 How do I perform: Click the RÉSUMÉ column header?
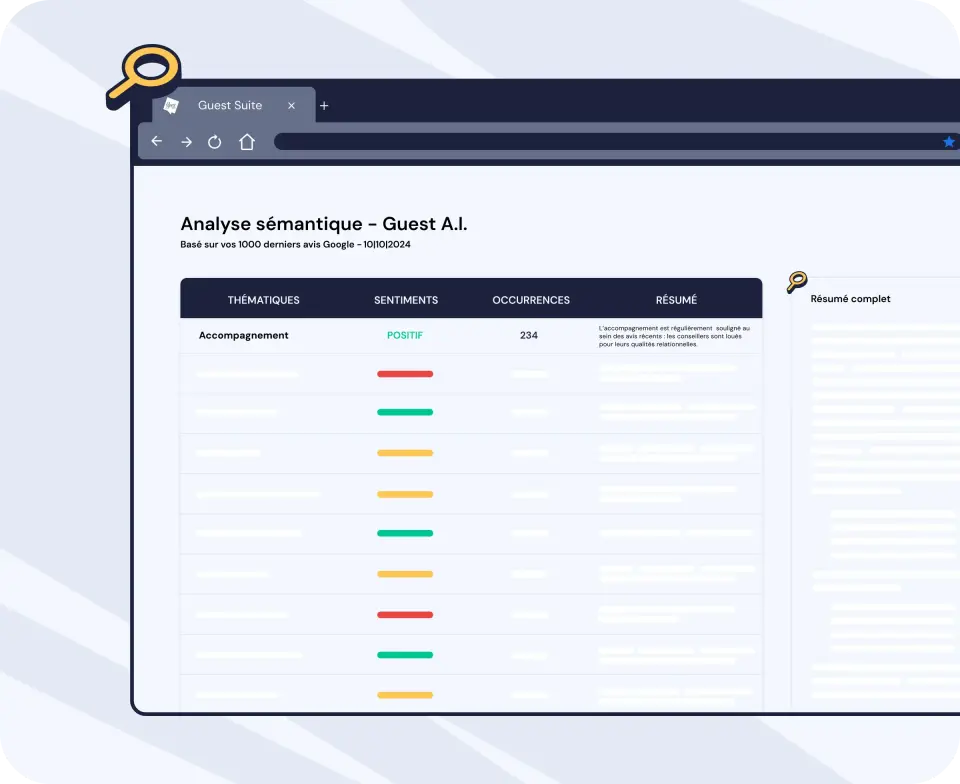pyautogui.click(x=676, y=300)
